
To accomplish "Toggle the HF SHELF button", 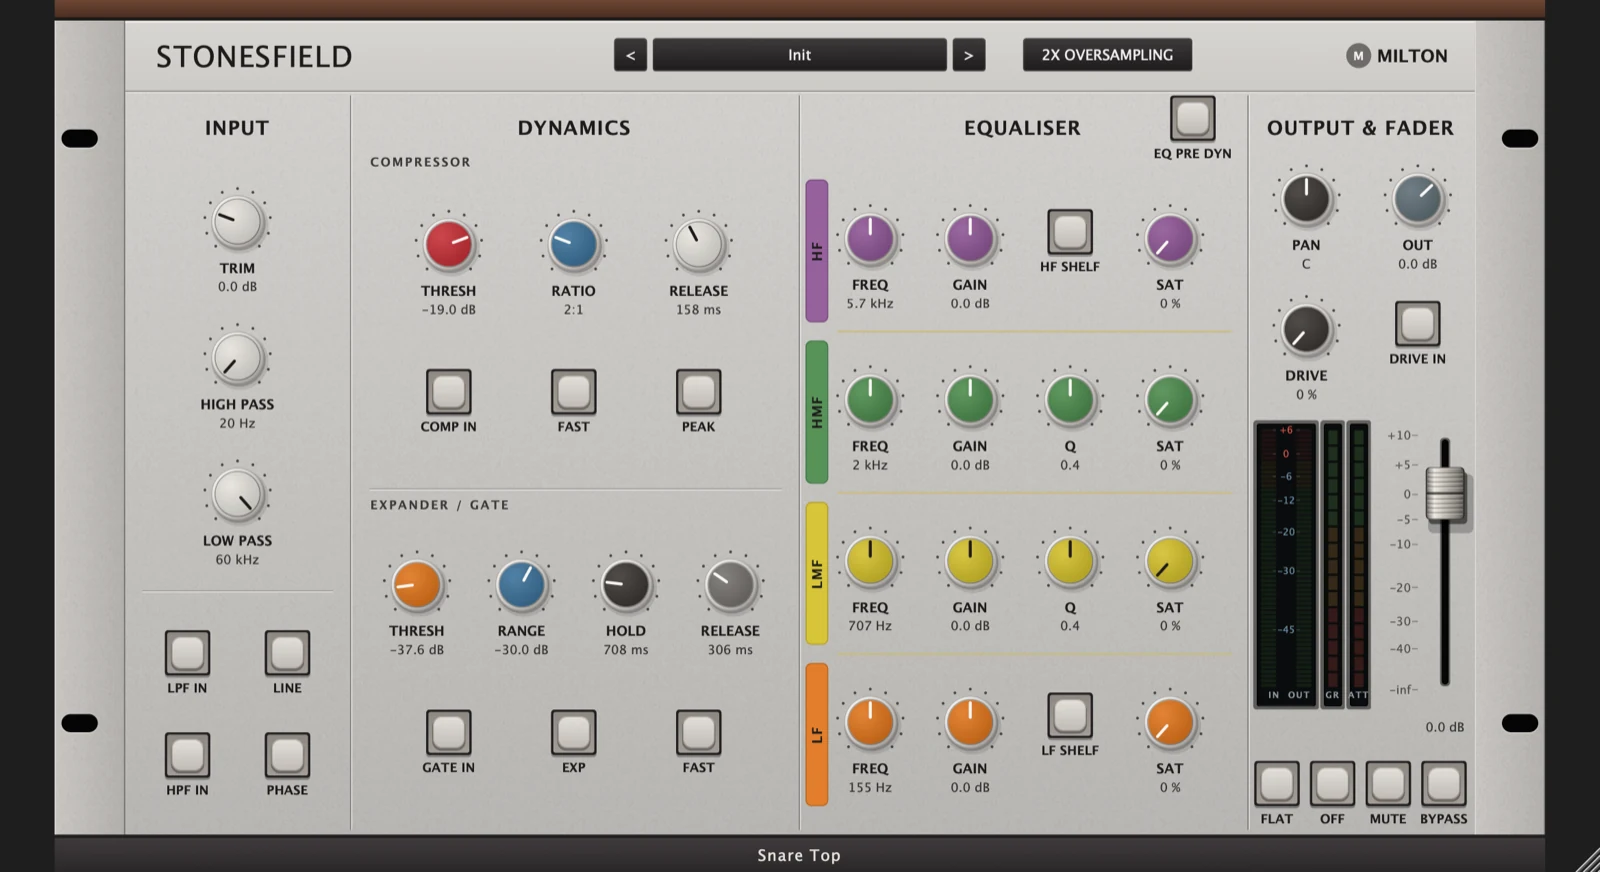I will click(1070, 232).
